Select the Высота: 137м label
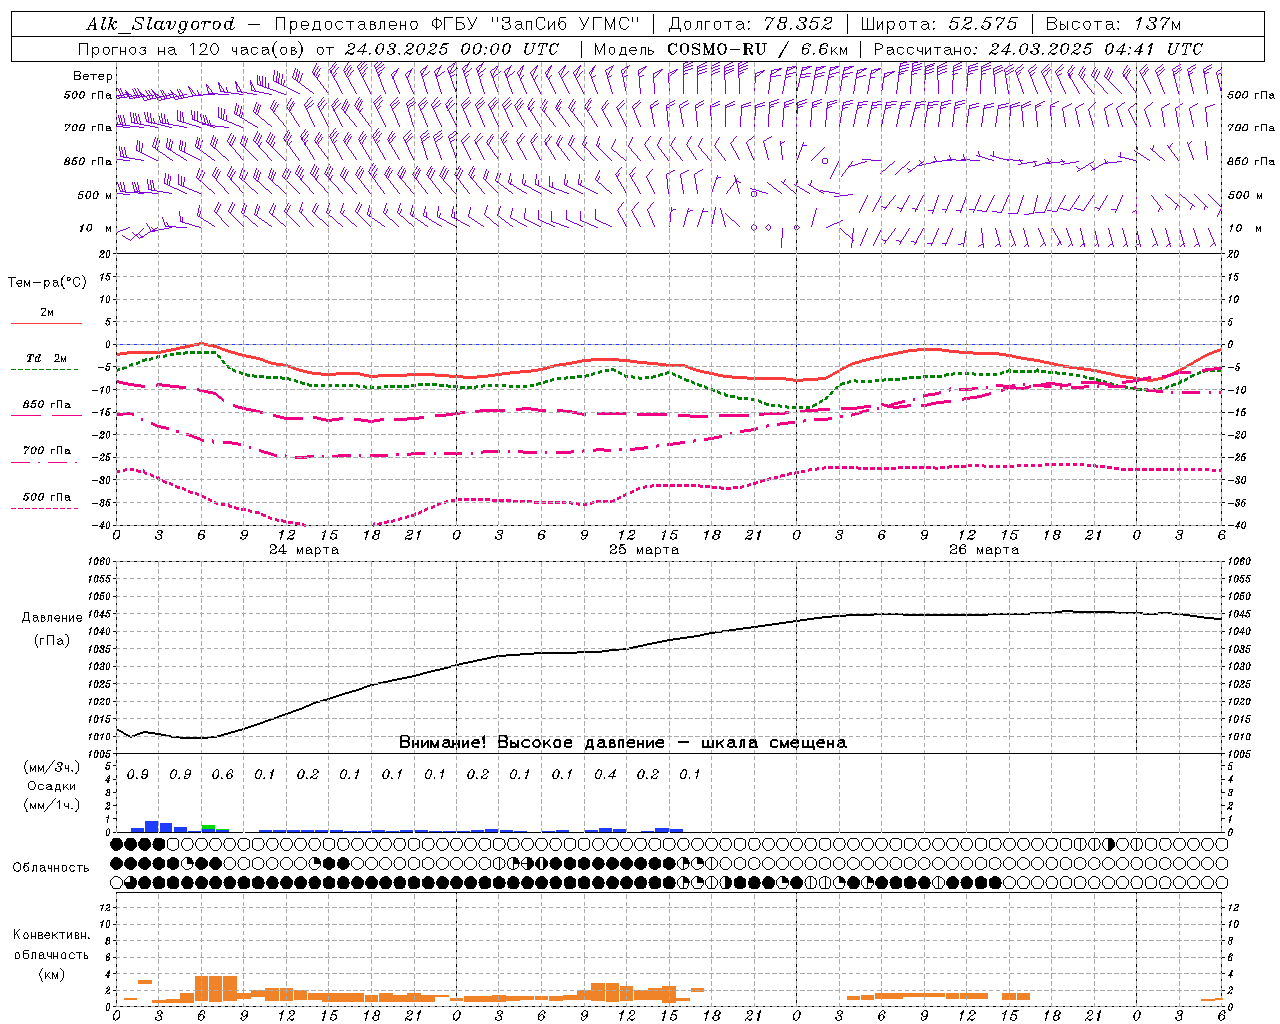The image size is (1280, 1024). point(1113,24)
